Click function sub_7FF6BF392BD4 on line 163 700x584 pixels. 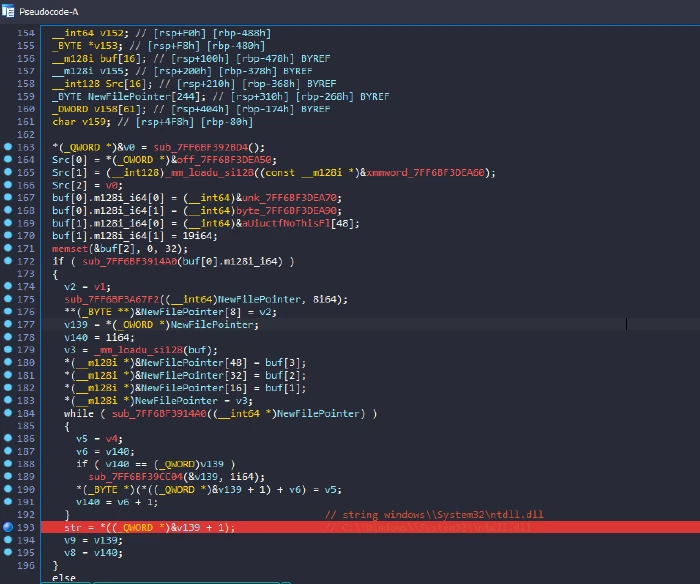pyautogui.click(x=200, y=147)
